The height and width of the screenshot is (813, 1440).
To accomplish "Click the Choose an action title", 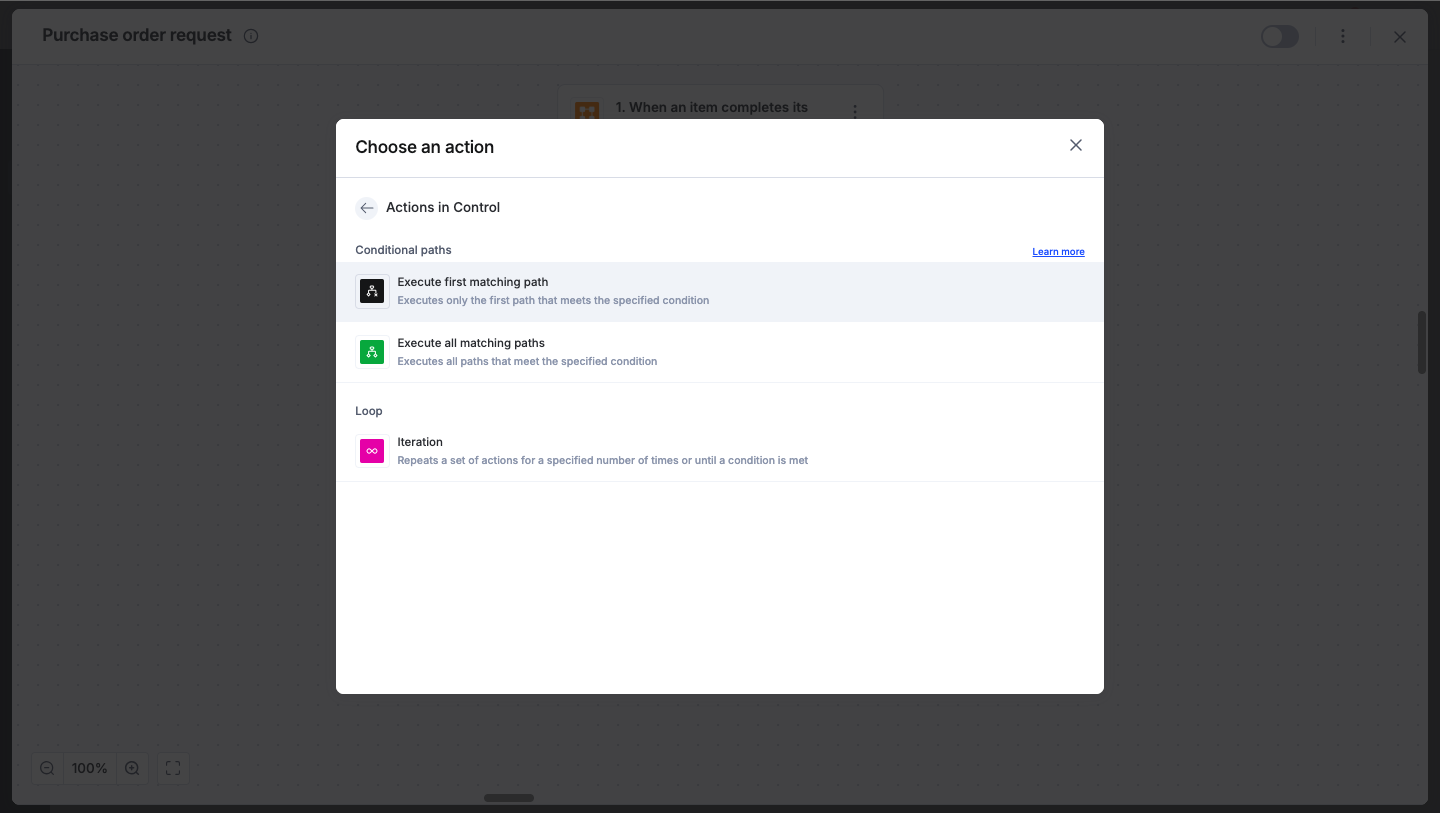I will [425, 147].
